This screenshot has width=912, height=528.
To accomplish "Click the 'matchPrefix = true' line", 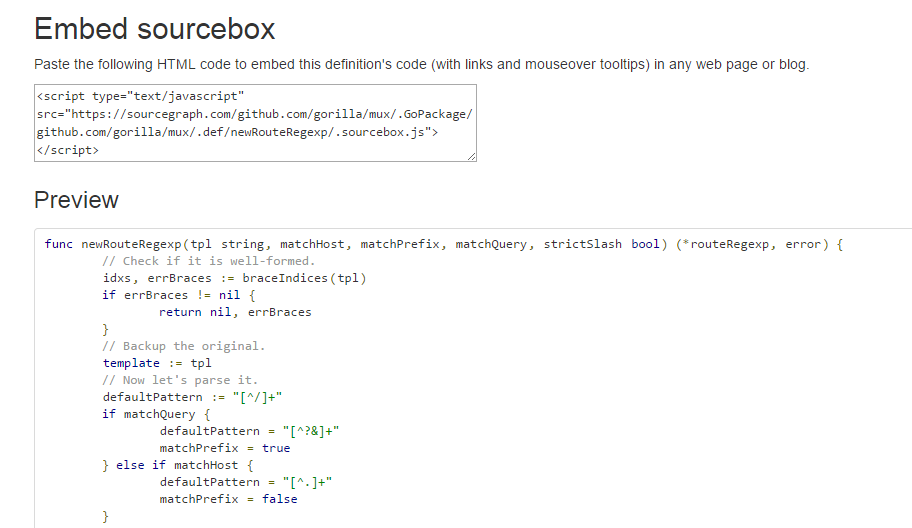I will pos(224,448).
